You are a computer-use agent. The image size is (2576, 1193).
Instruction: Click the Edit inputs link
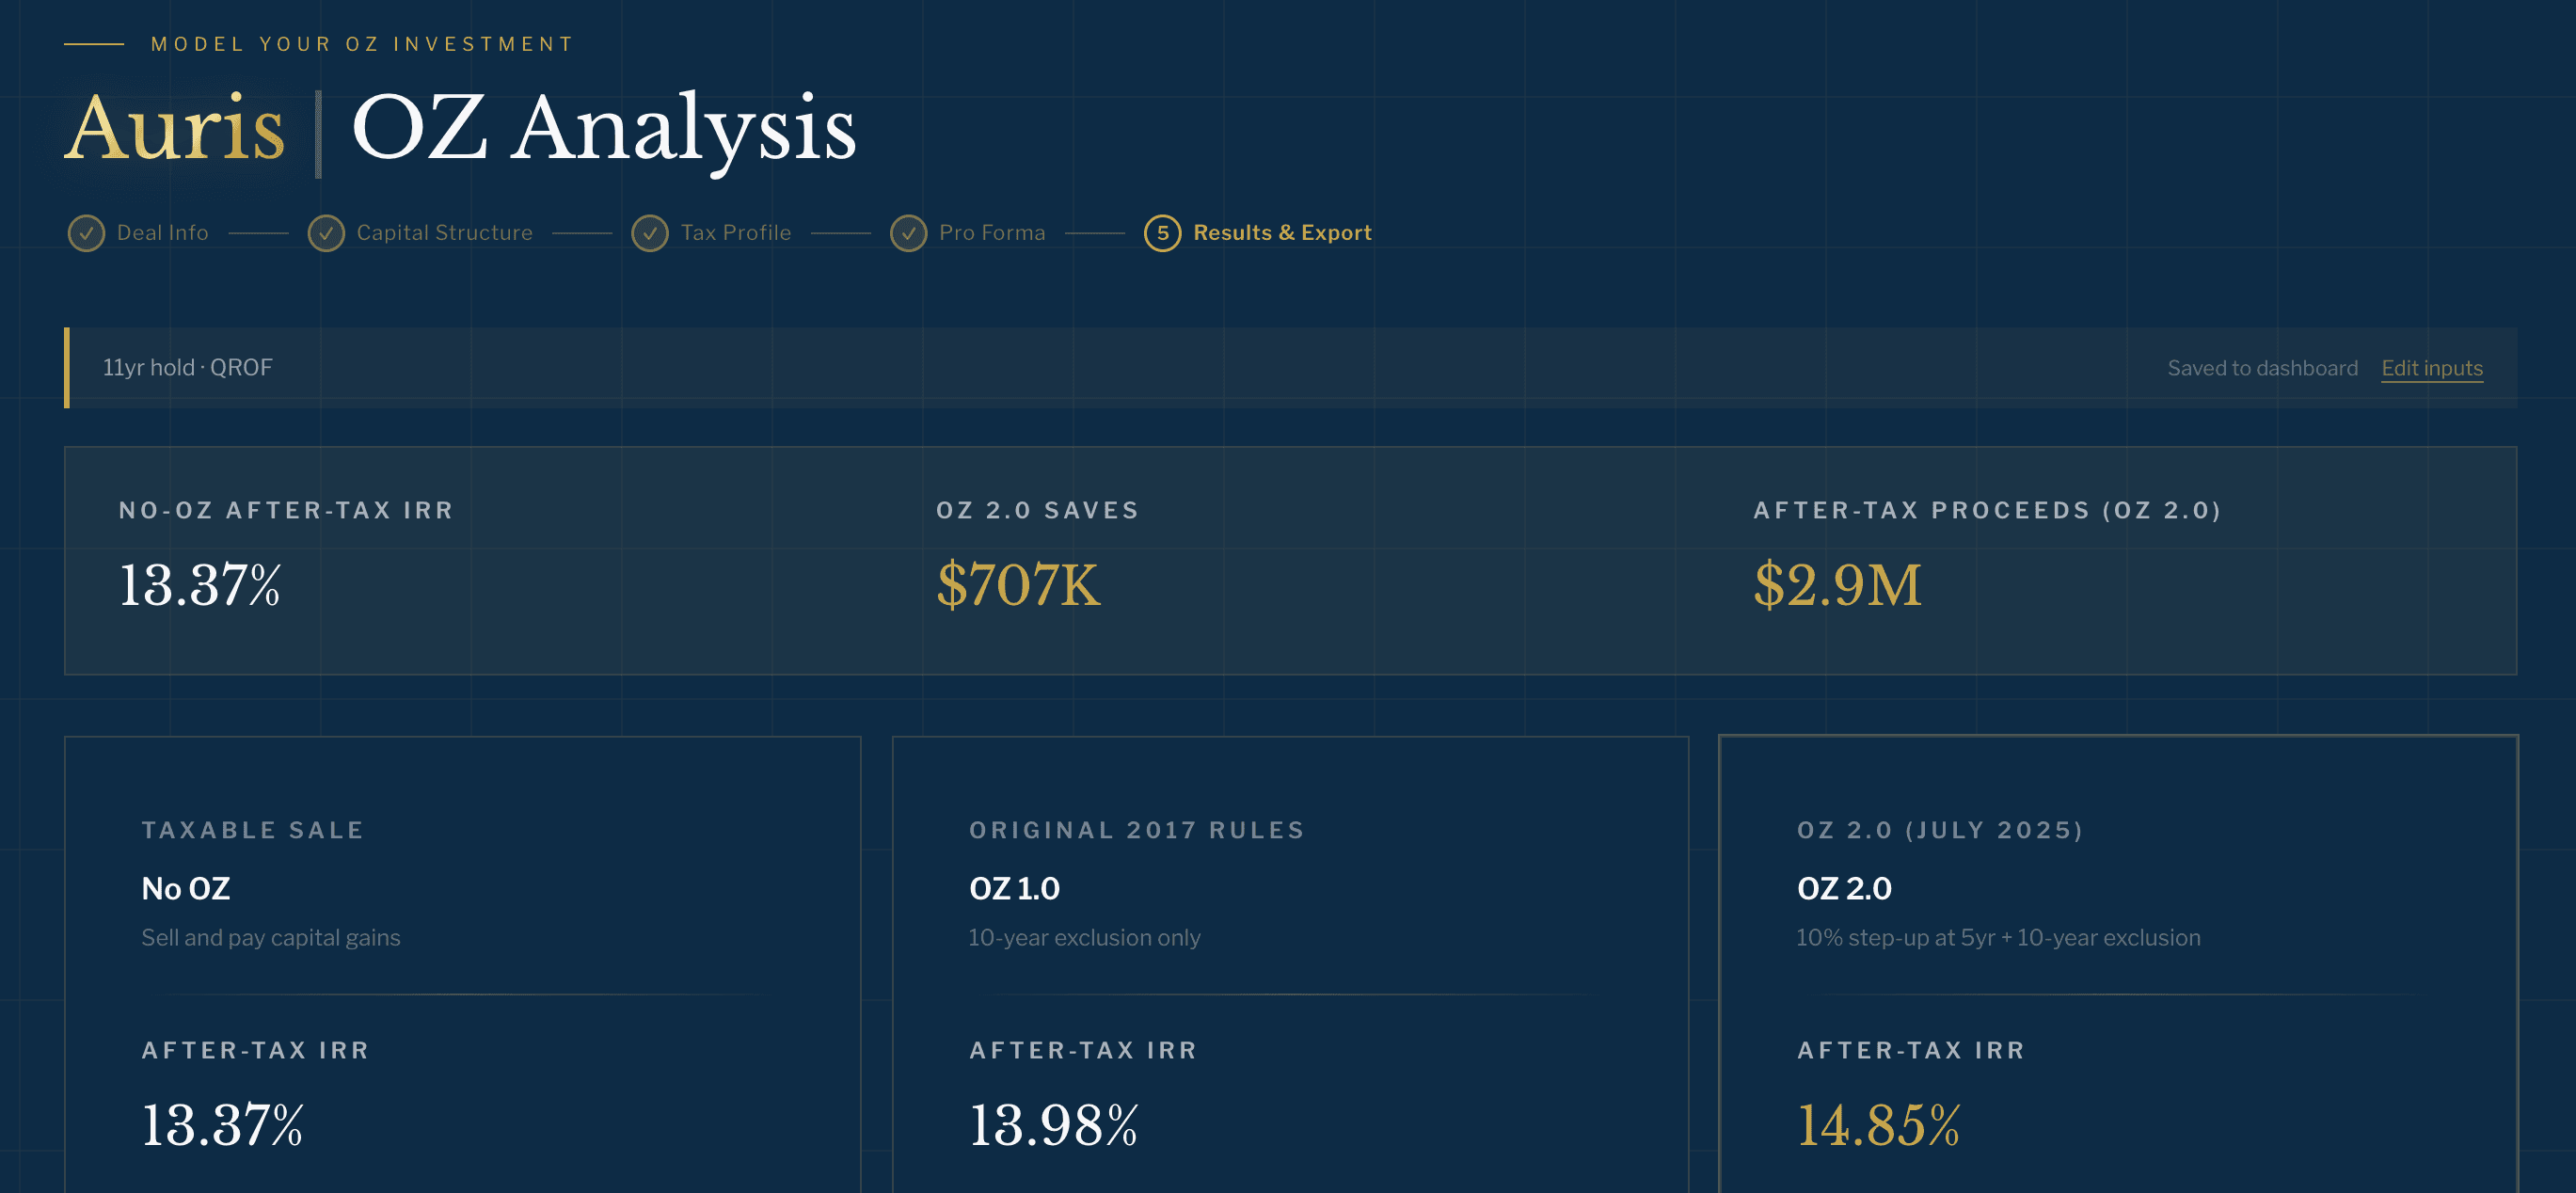[2431, 368]
